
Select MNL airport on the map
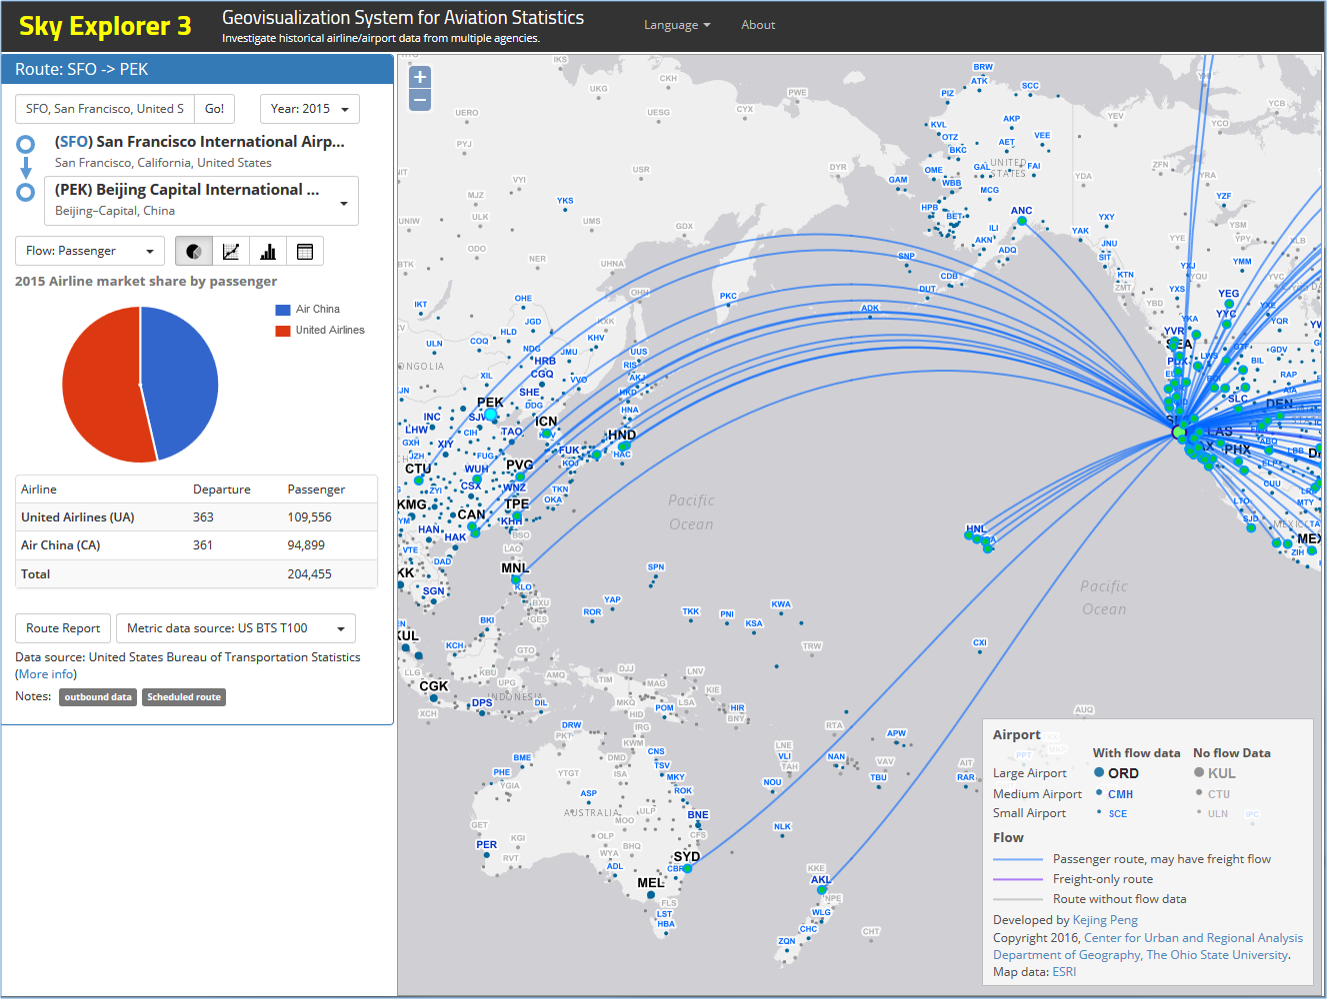pyautogui.click(x=516, y=579)
